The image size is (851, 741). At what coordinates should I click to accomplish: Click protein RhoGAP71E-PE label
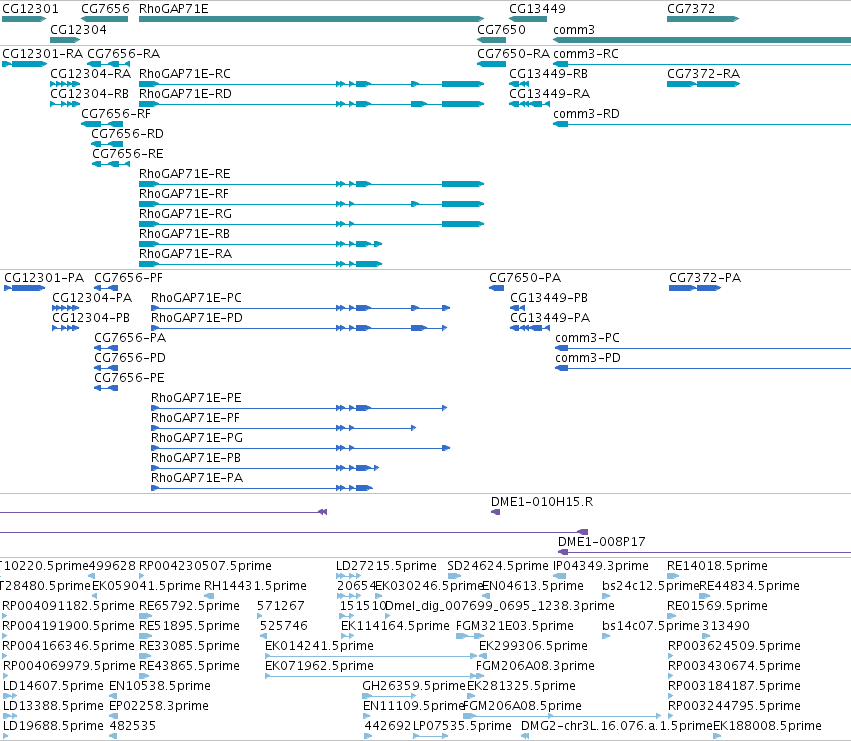pyautogui.click(x=196, y=398)
